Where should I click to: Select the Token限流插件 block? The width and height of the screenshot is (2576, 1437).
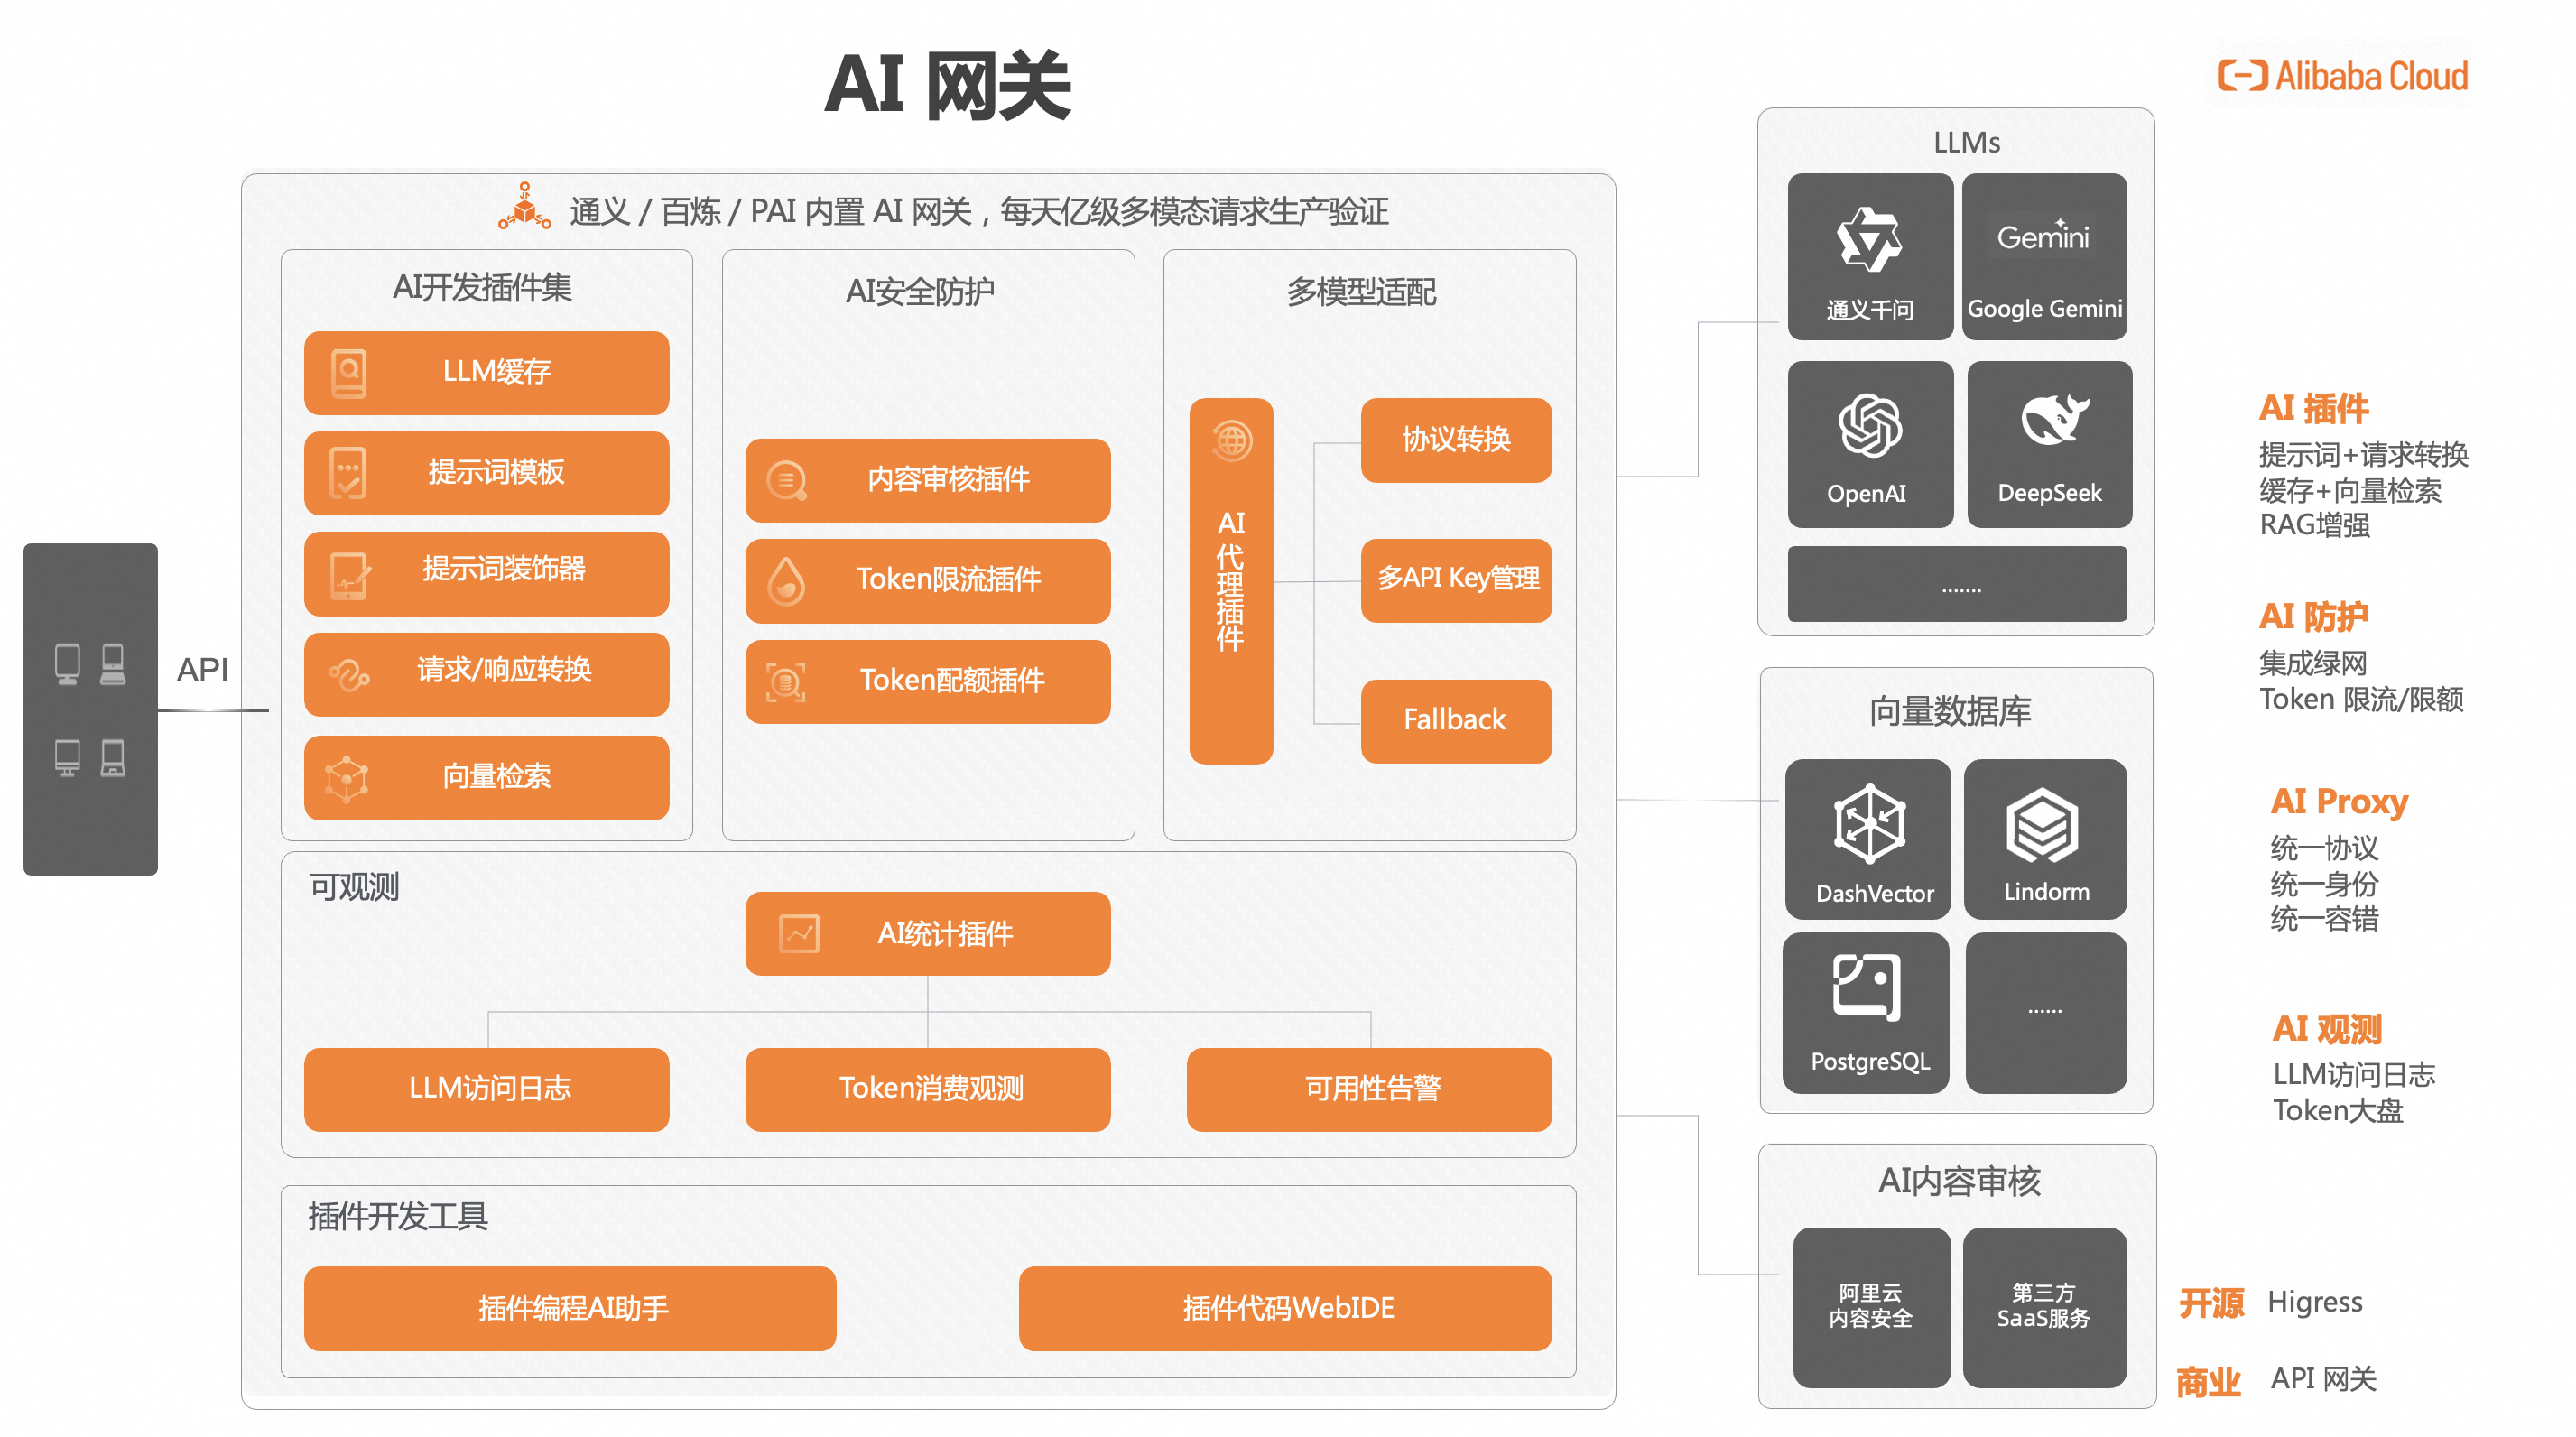click(x=927, y=580)
